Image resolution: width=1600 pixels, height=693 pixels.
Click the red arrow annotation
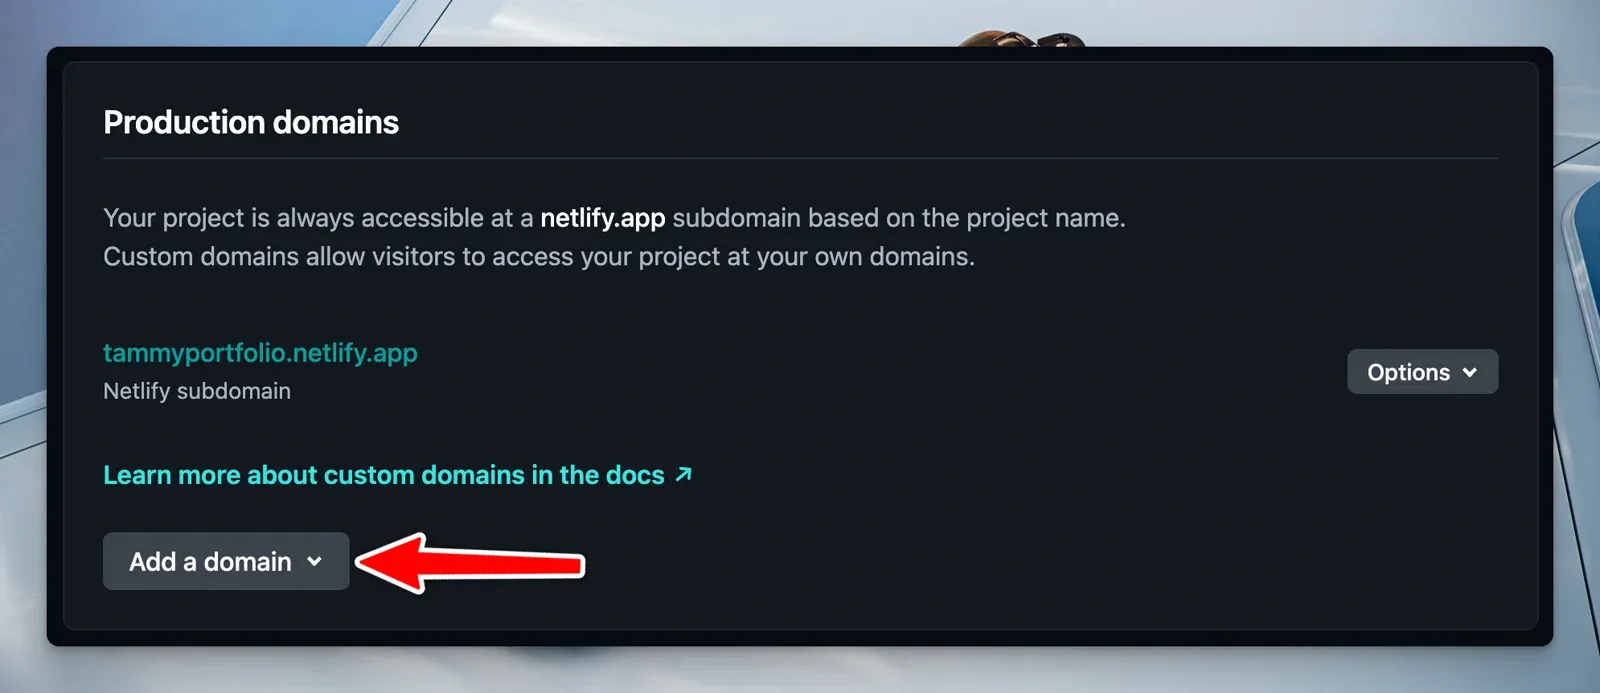point(468,563)
